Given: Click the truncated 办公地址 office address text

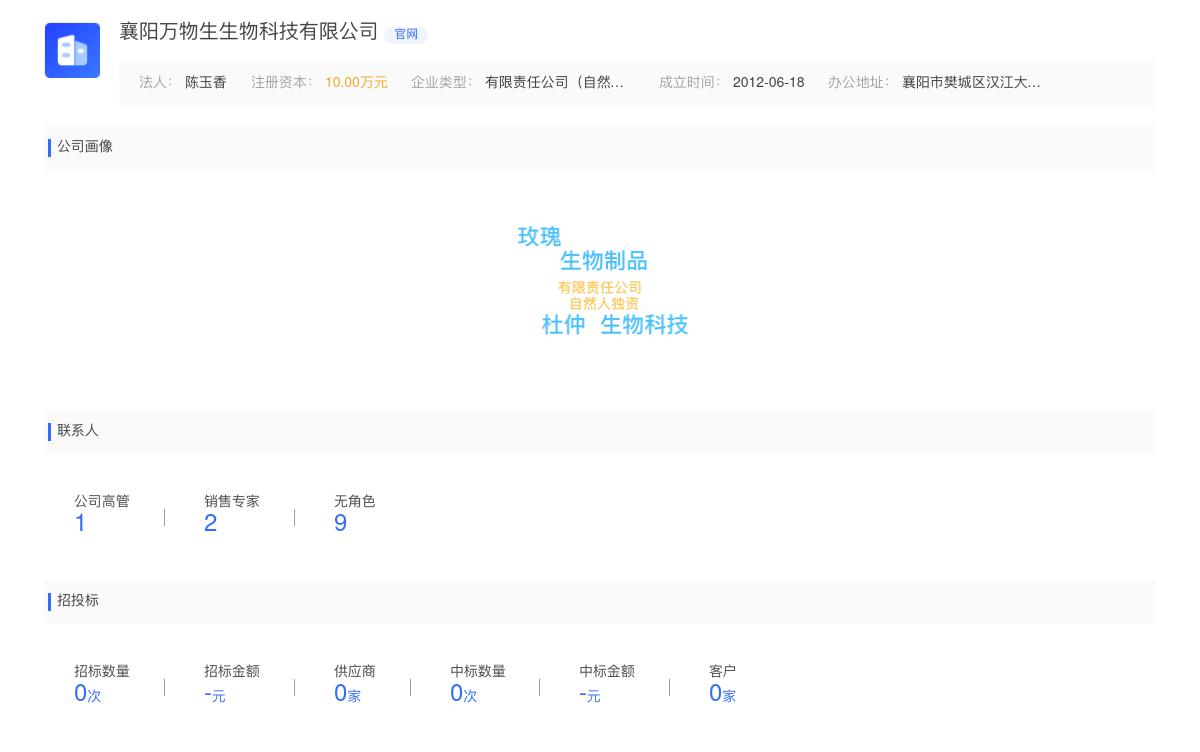Looking at the screenshot, I should [x=971, y=83].
